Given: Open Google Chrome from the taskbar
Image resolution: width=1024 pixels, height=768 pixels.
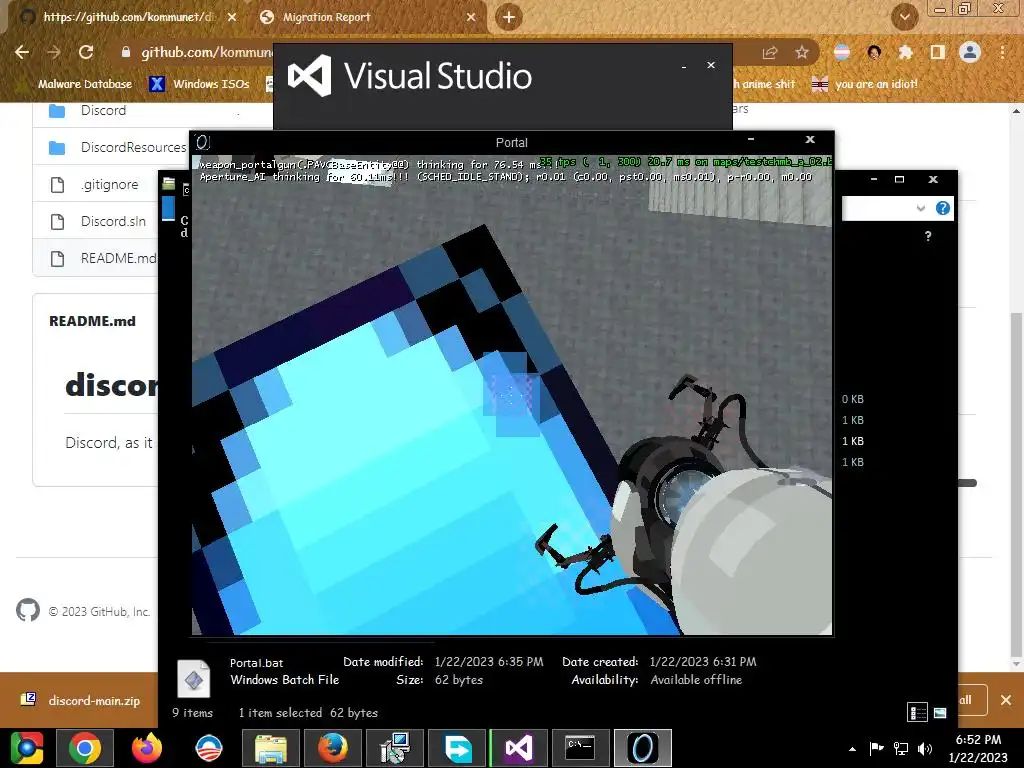Looking at the screenshot, I should 85,748.
